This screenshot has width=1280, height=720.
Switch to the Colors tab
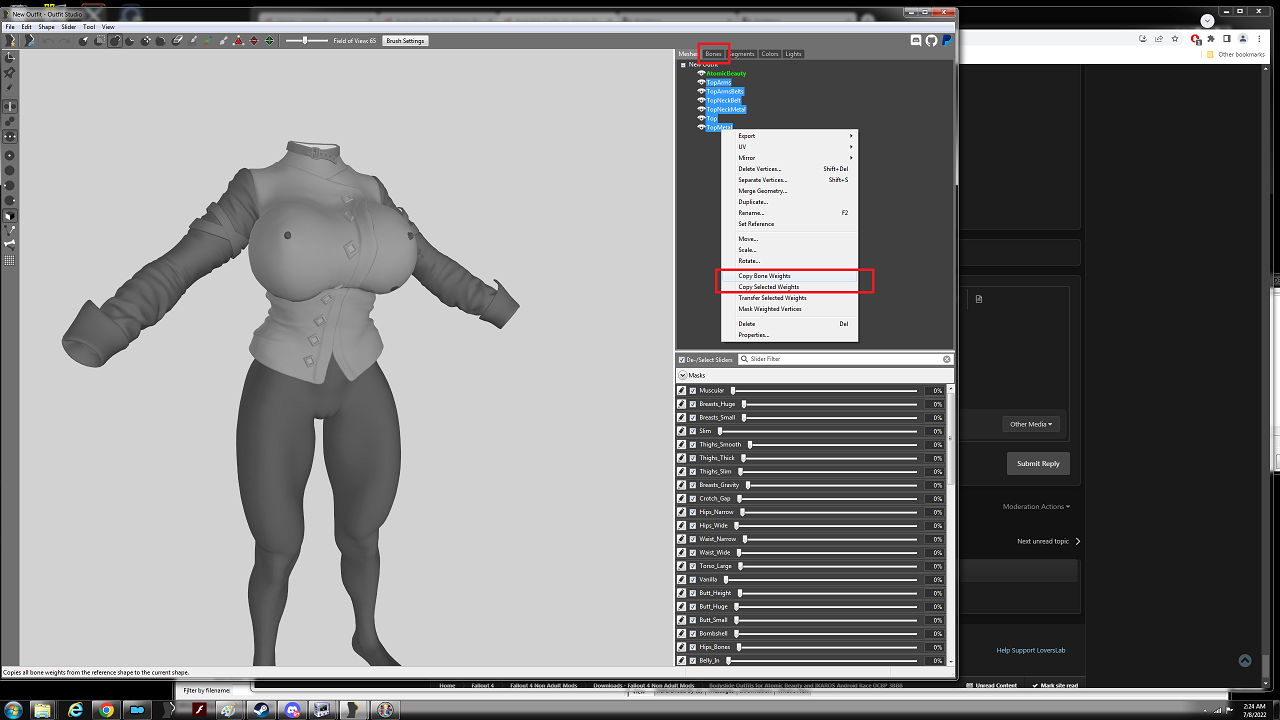click(769, 54)
